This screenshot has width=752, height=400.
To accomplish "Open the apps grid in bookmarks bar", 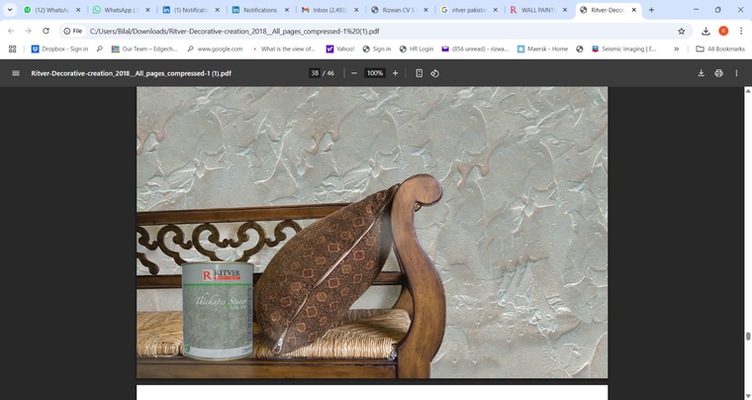I will [x=12, y=49].
